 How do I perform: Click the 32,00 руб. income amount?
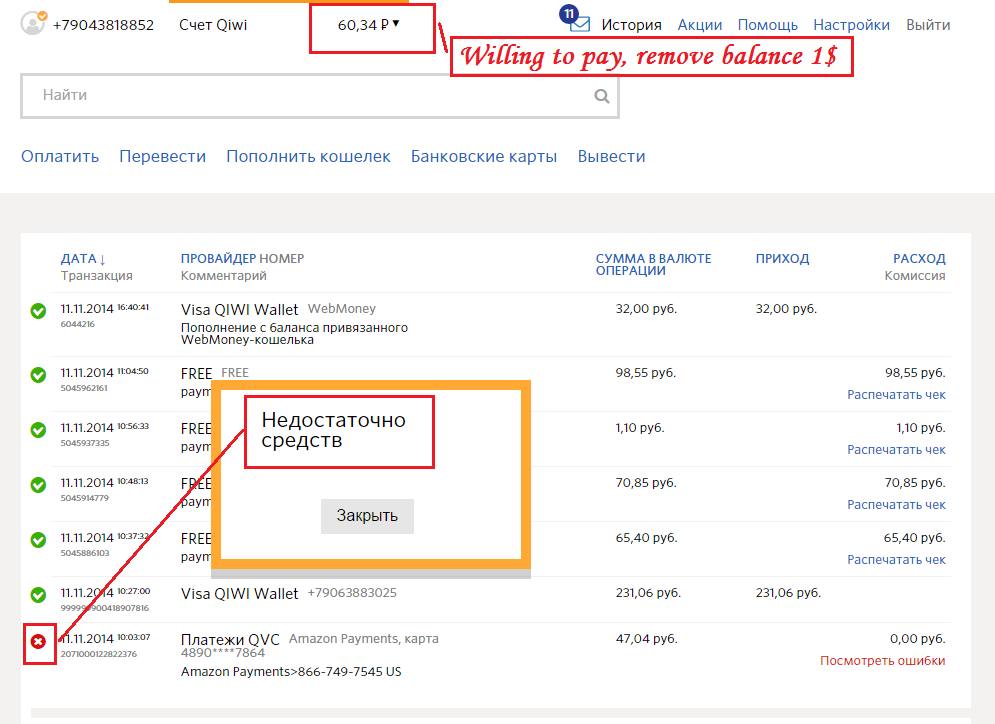786,309
